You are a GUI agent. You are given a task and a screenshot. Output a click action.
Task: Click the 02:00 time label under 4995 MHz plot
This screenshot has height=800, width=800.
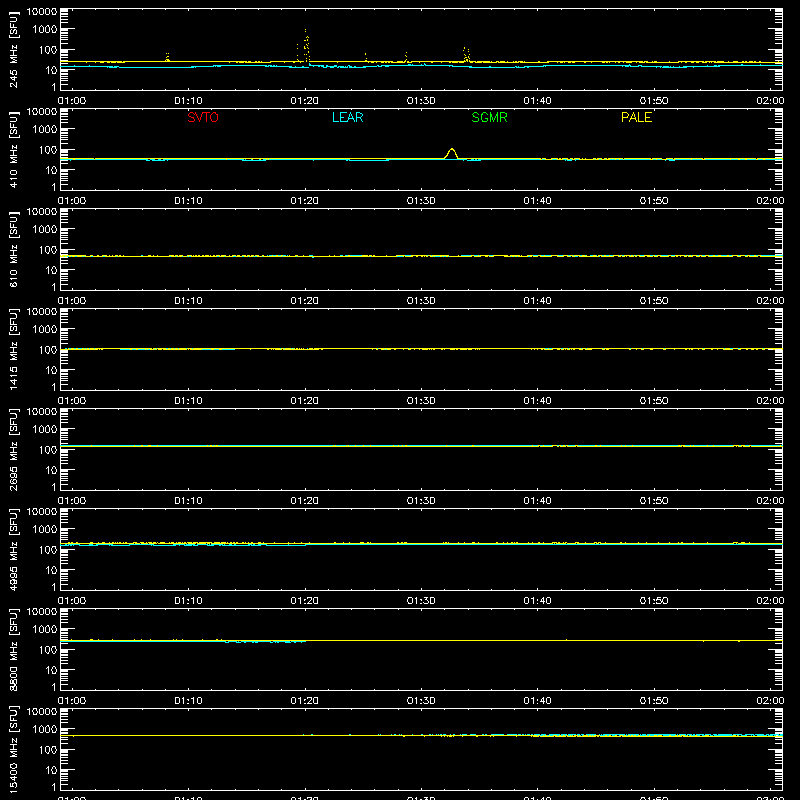[x=770, y=601]
